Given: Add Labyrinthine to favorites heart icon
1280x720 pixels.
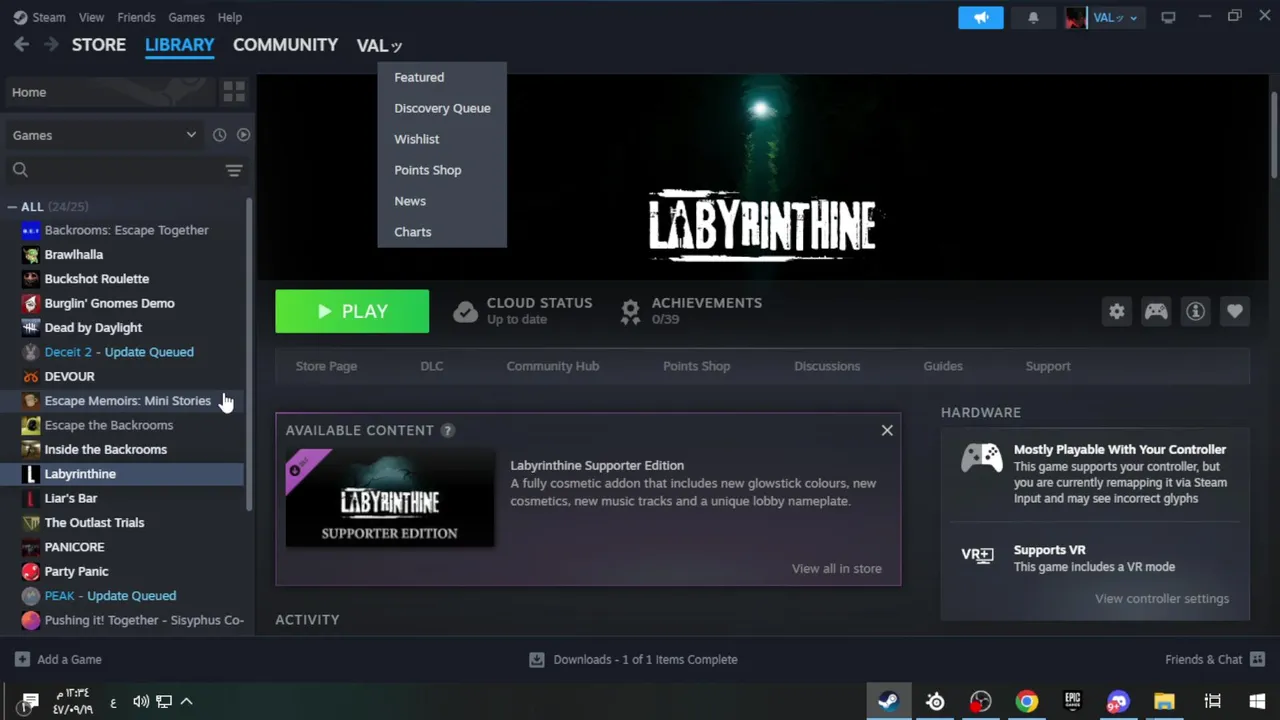Looking at the screenshot, I should 1235,311.
